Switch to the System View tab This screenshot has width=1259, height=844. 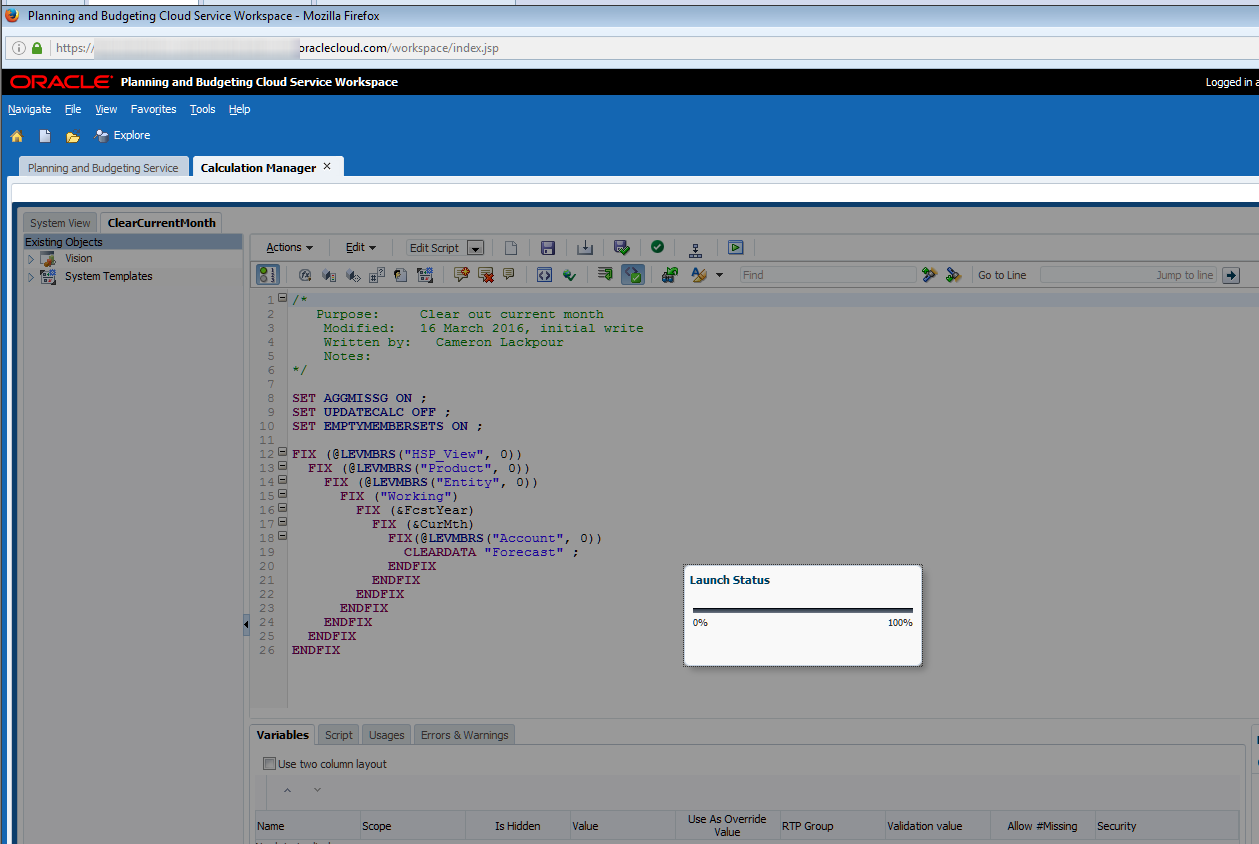coord(60,223)
